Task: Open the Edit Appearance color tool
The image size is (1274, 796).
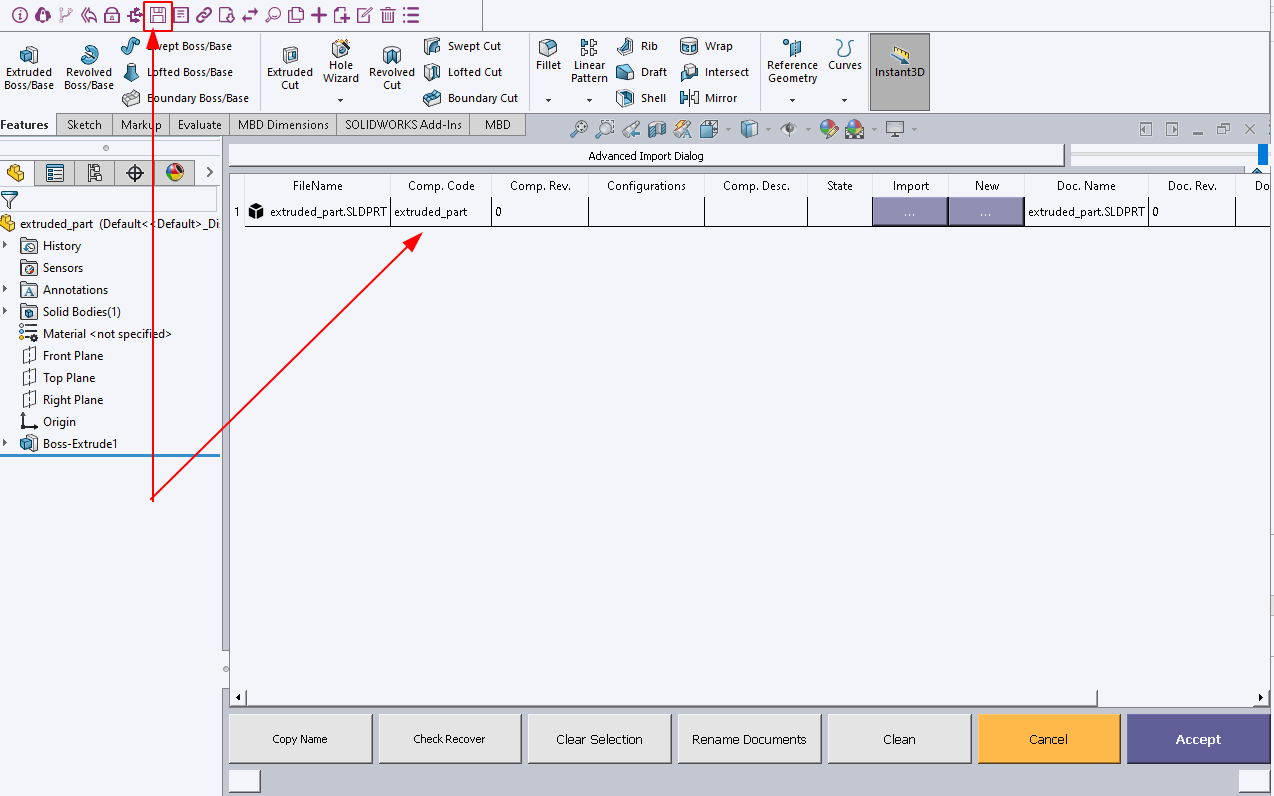Action: 828,129
